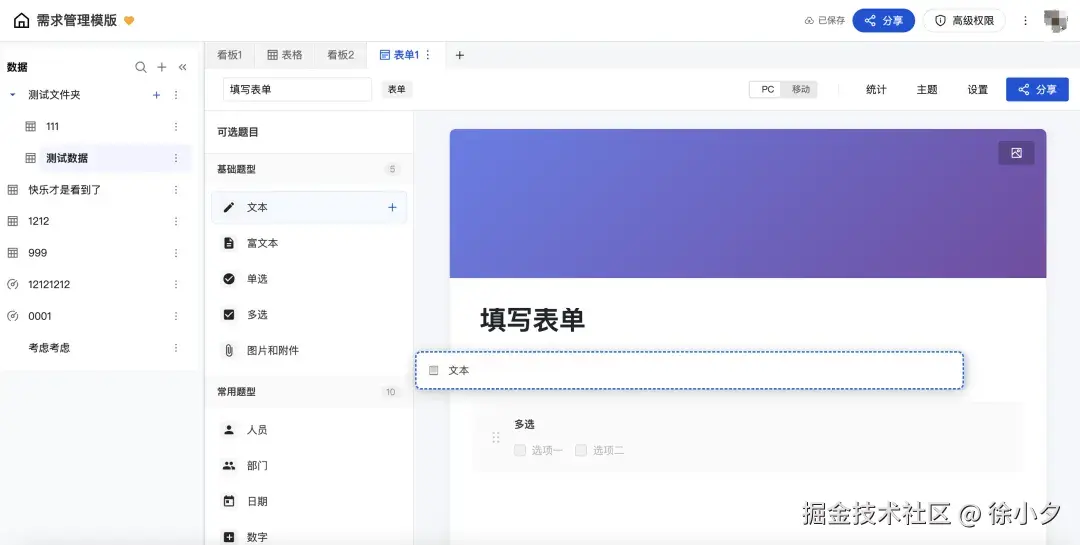Click the orange heart favorite icon
This screenshot has width=1080, height=545.
129,21
